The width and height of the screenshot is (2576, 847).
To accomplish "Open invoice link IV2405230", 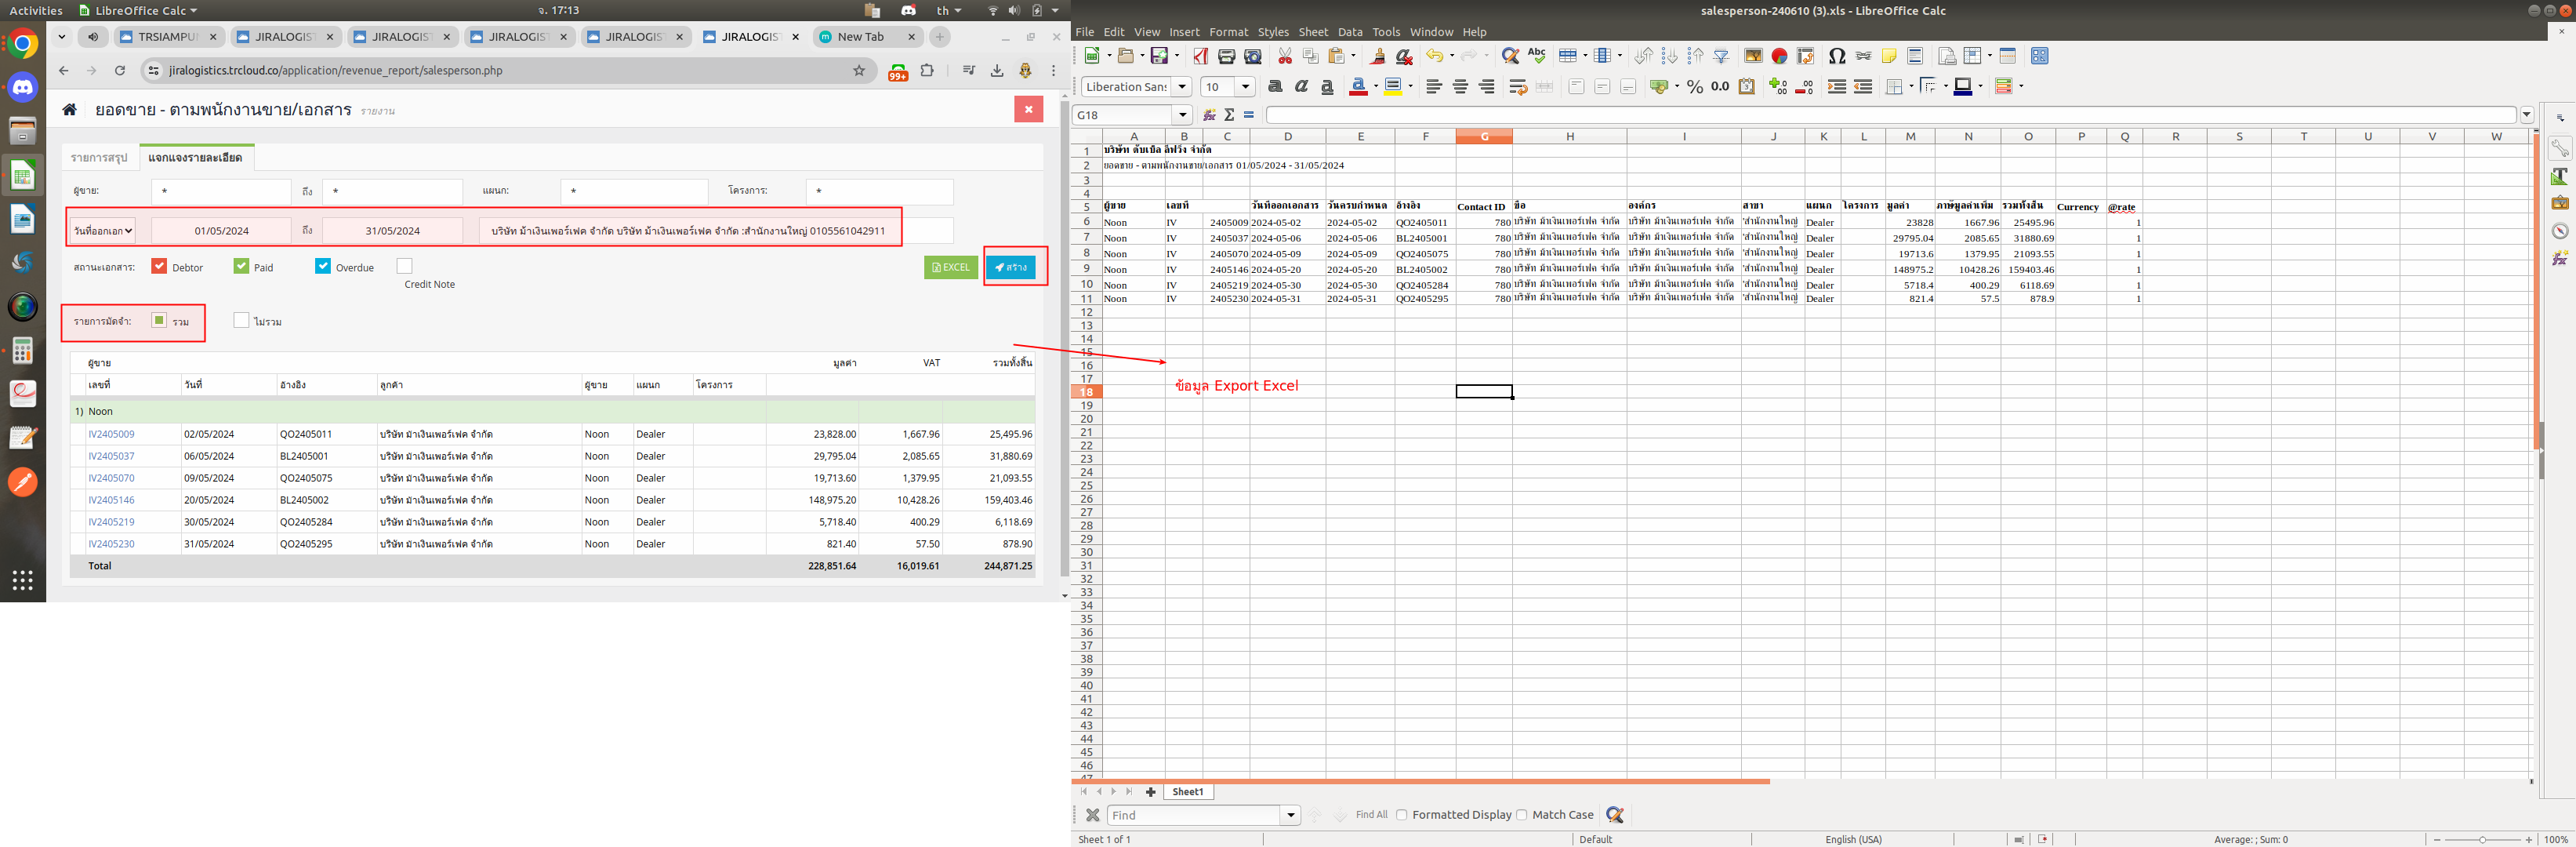I will [111, 544].
